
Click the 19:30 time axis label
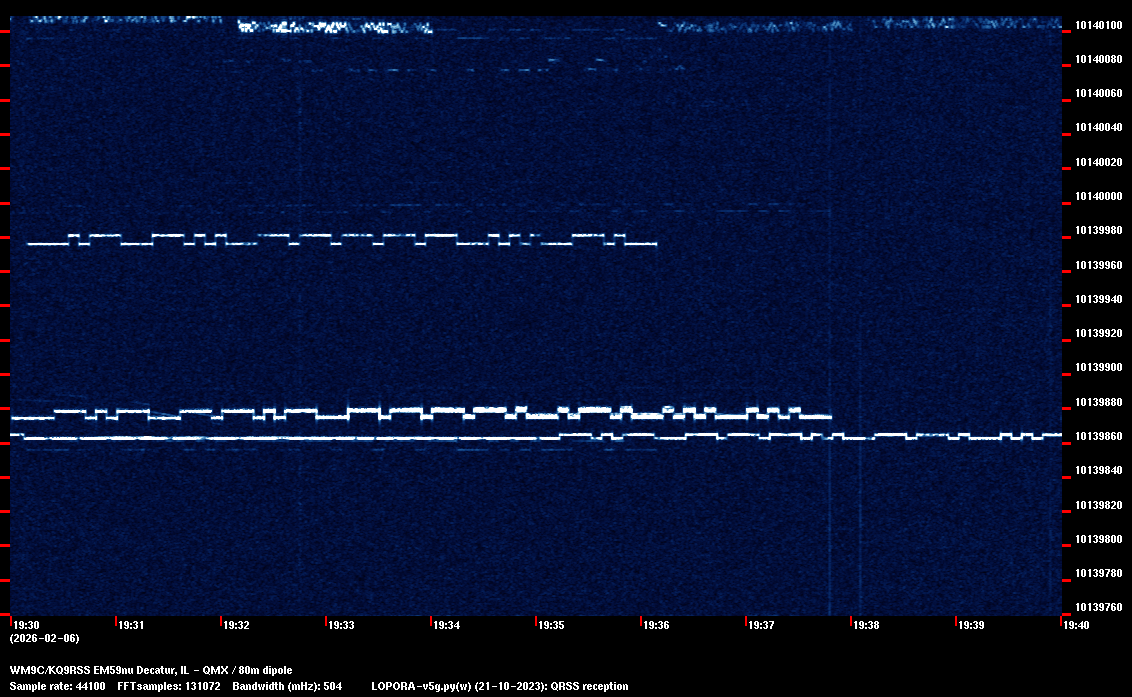pyautogui.click(x=26, y=625)
